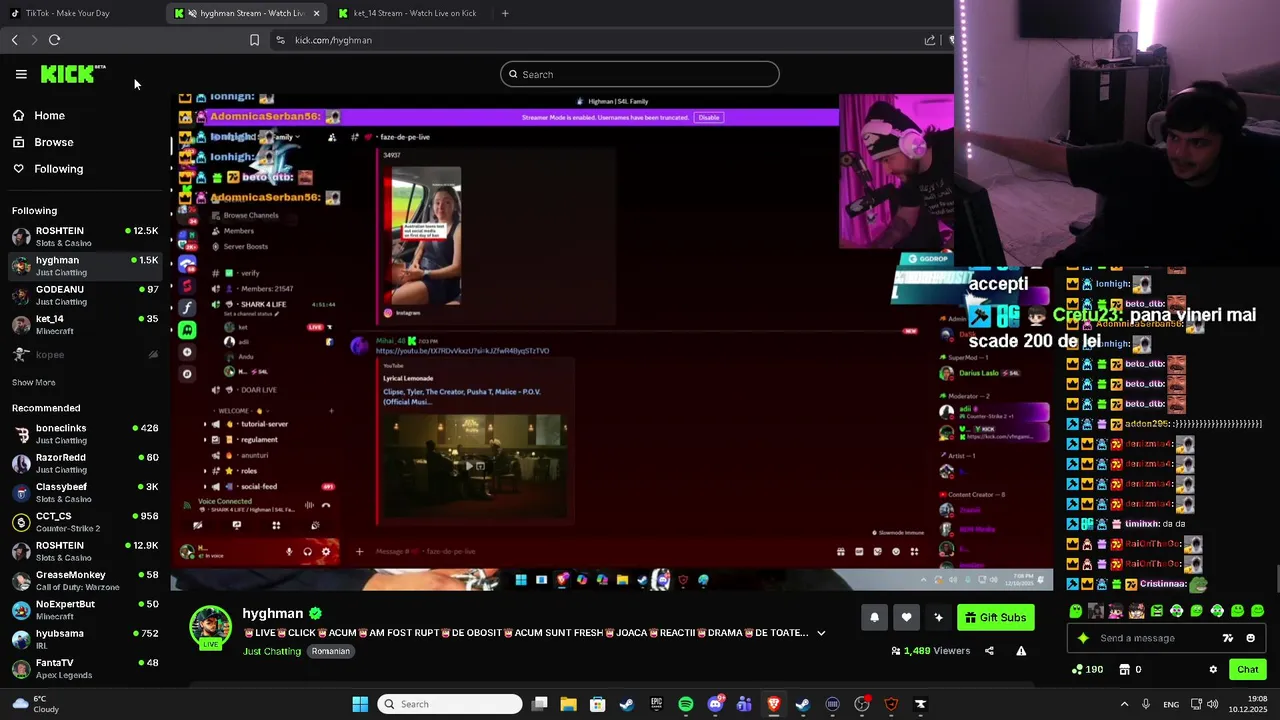
Task: Bookmark this page
Action: pos(254,40)
